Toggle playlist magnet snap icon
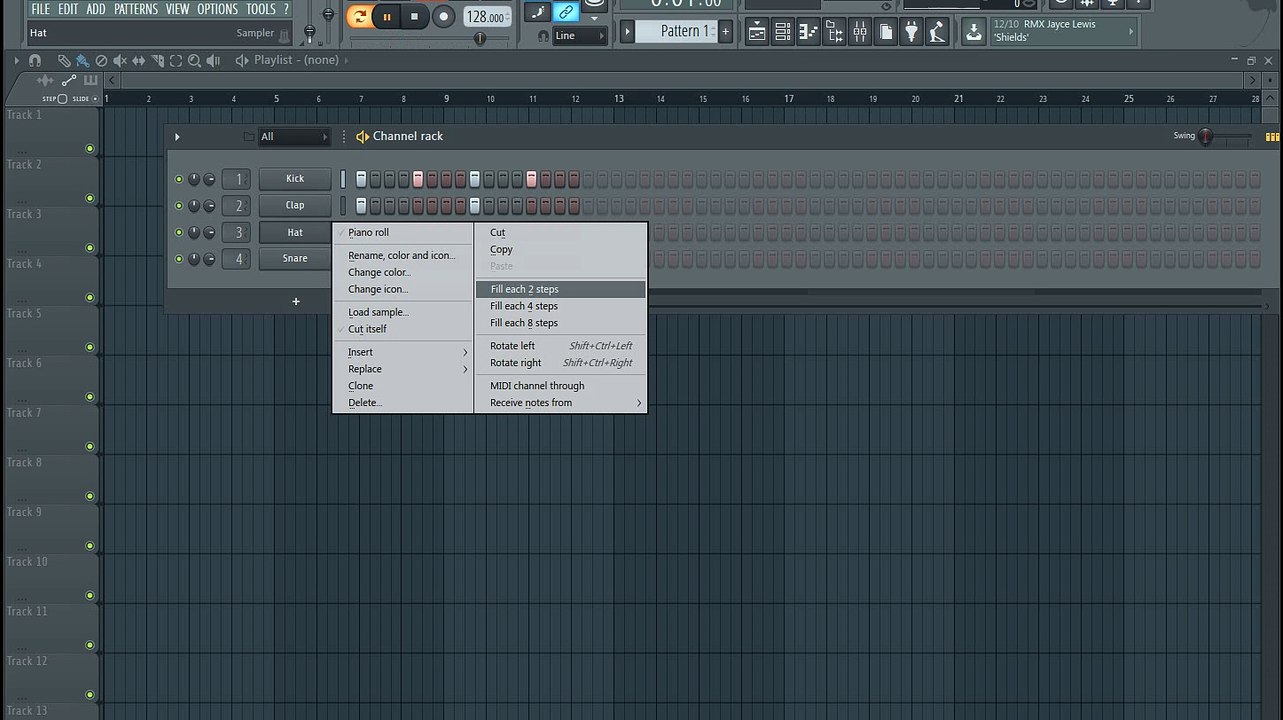The height and width of the screenshot is (720, 1283). 35,60
